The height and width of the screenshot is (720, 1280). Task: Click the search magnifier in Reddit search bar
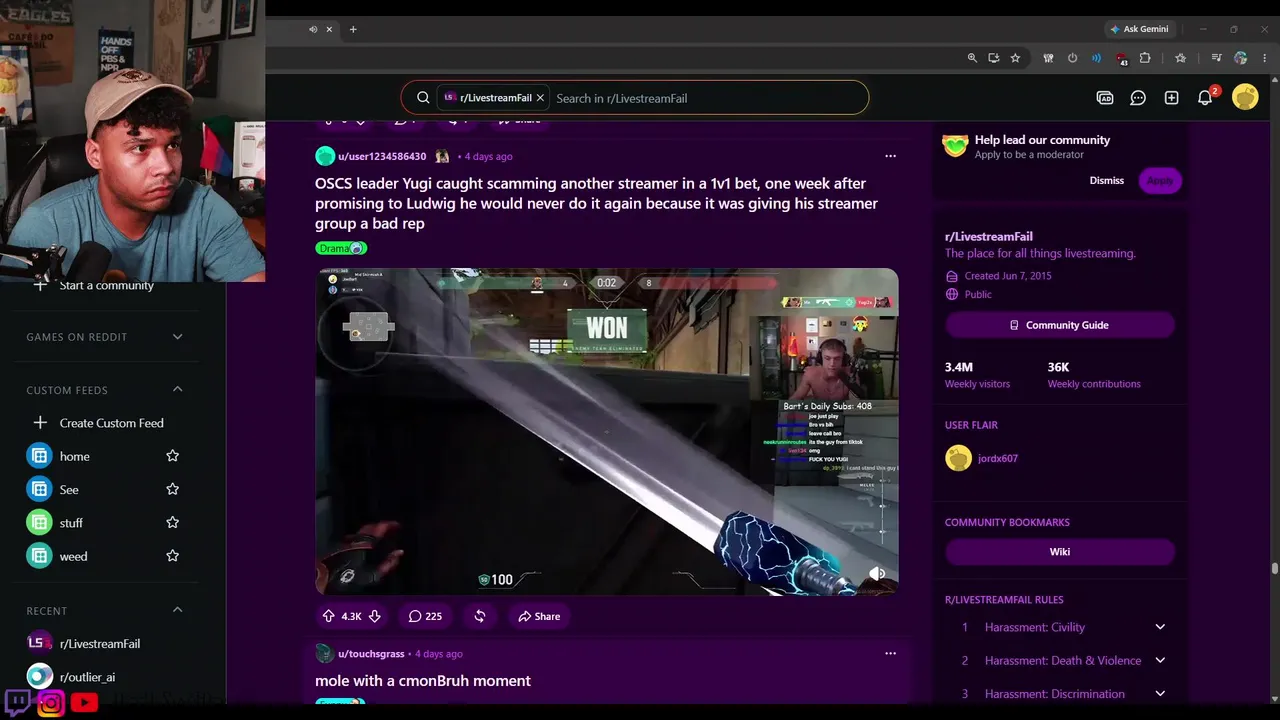tap(423, 98)
